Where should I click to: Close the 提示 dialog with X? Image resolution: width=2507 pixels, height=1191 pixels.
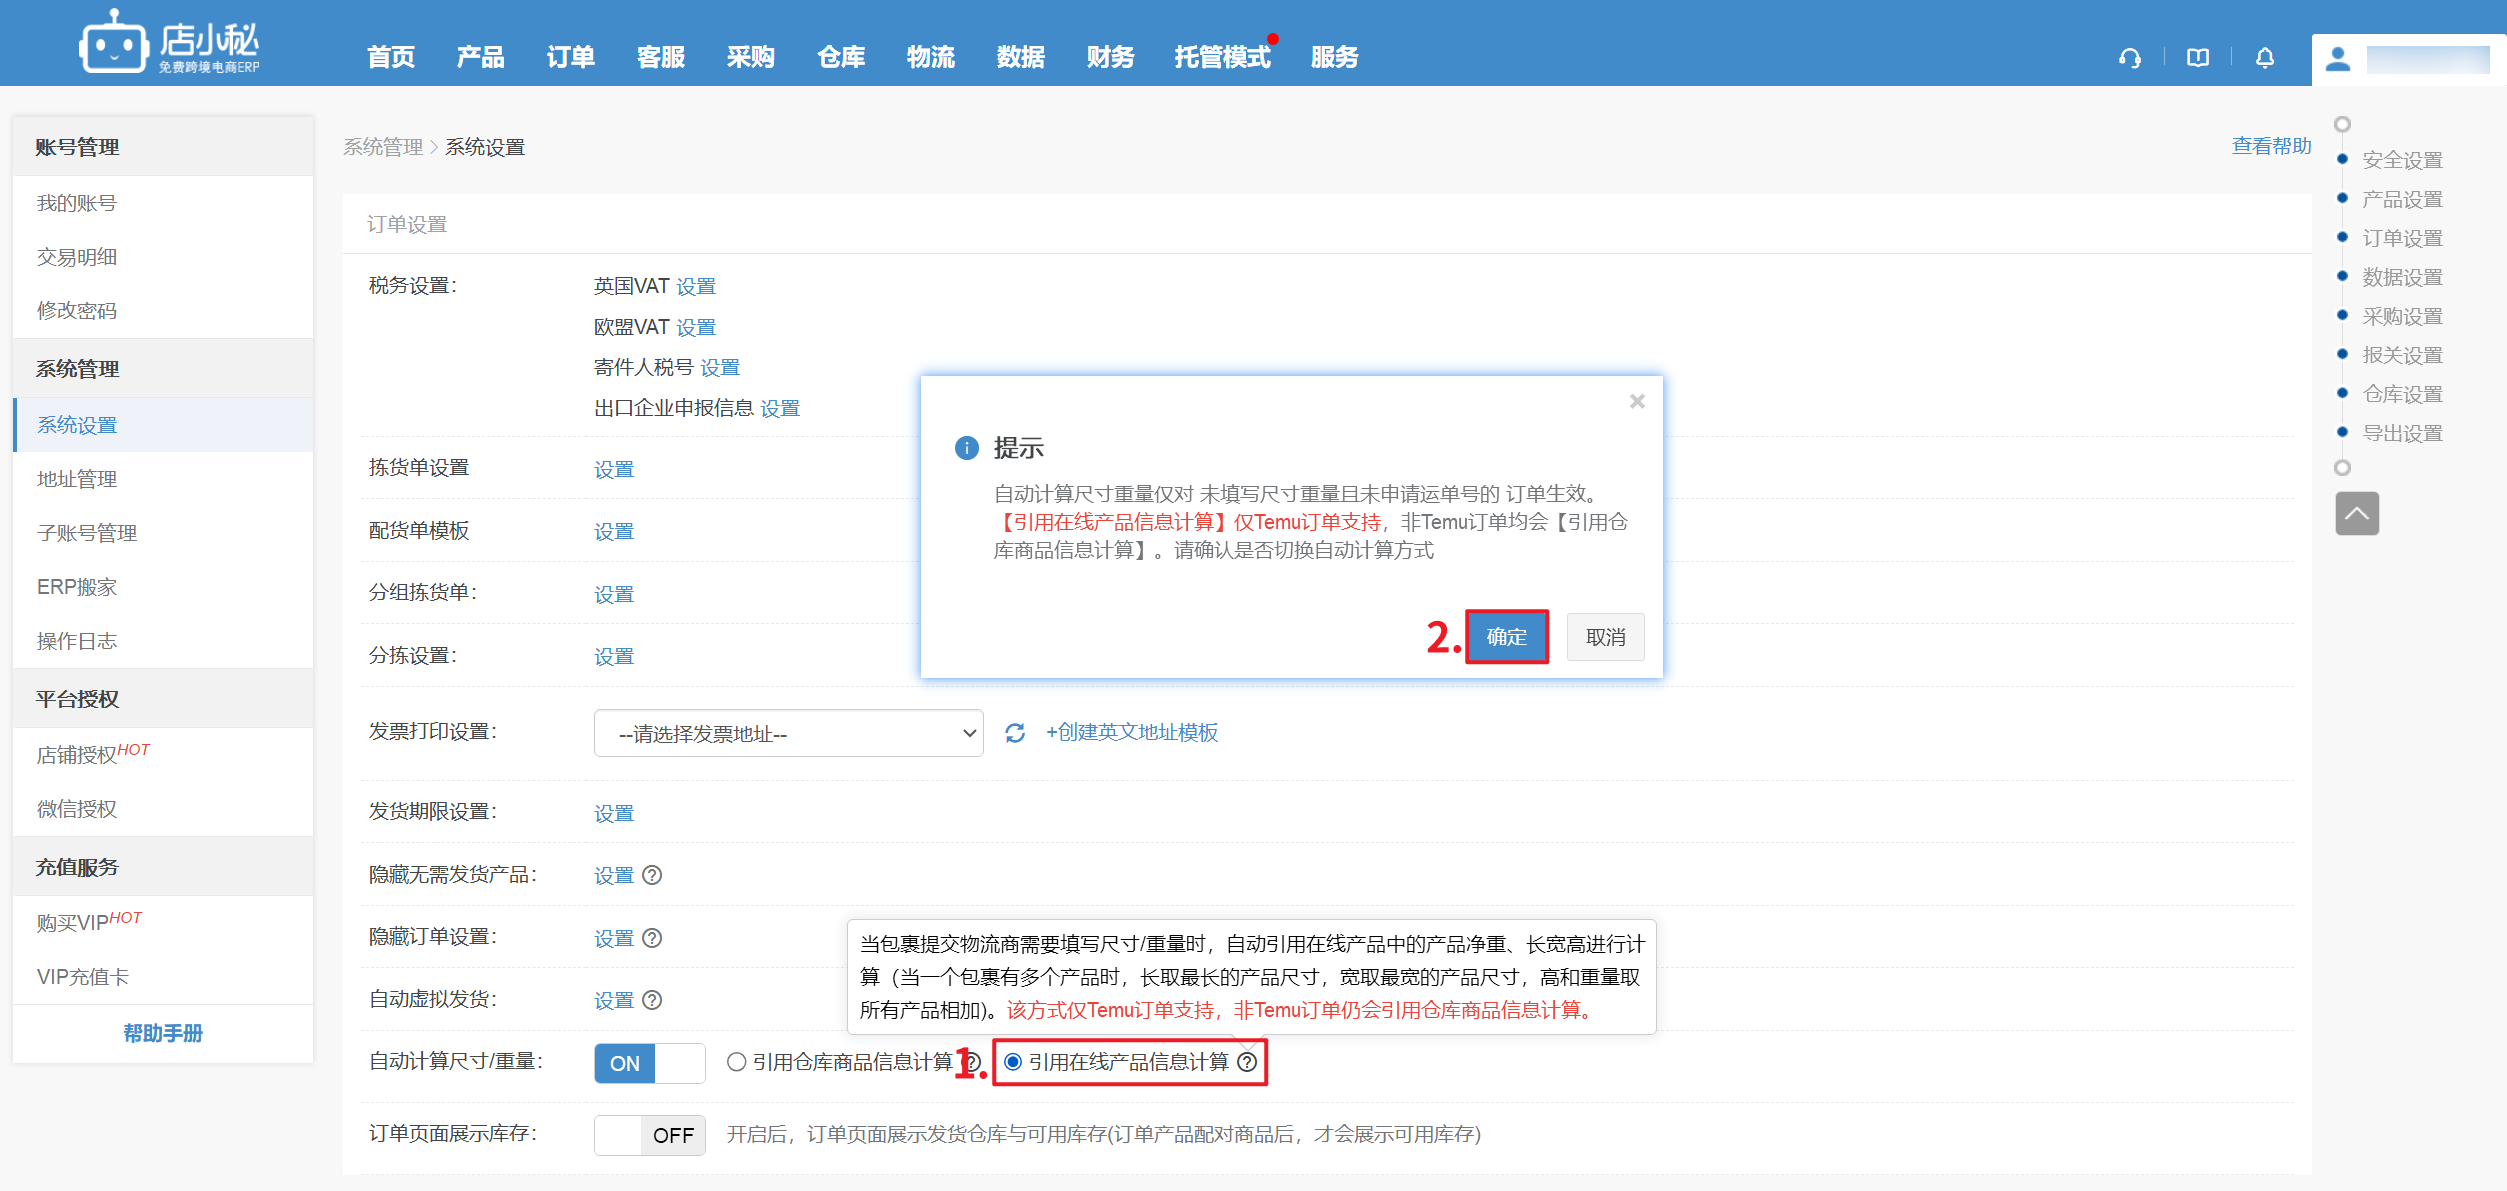pos(1636,401)
